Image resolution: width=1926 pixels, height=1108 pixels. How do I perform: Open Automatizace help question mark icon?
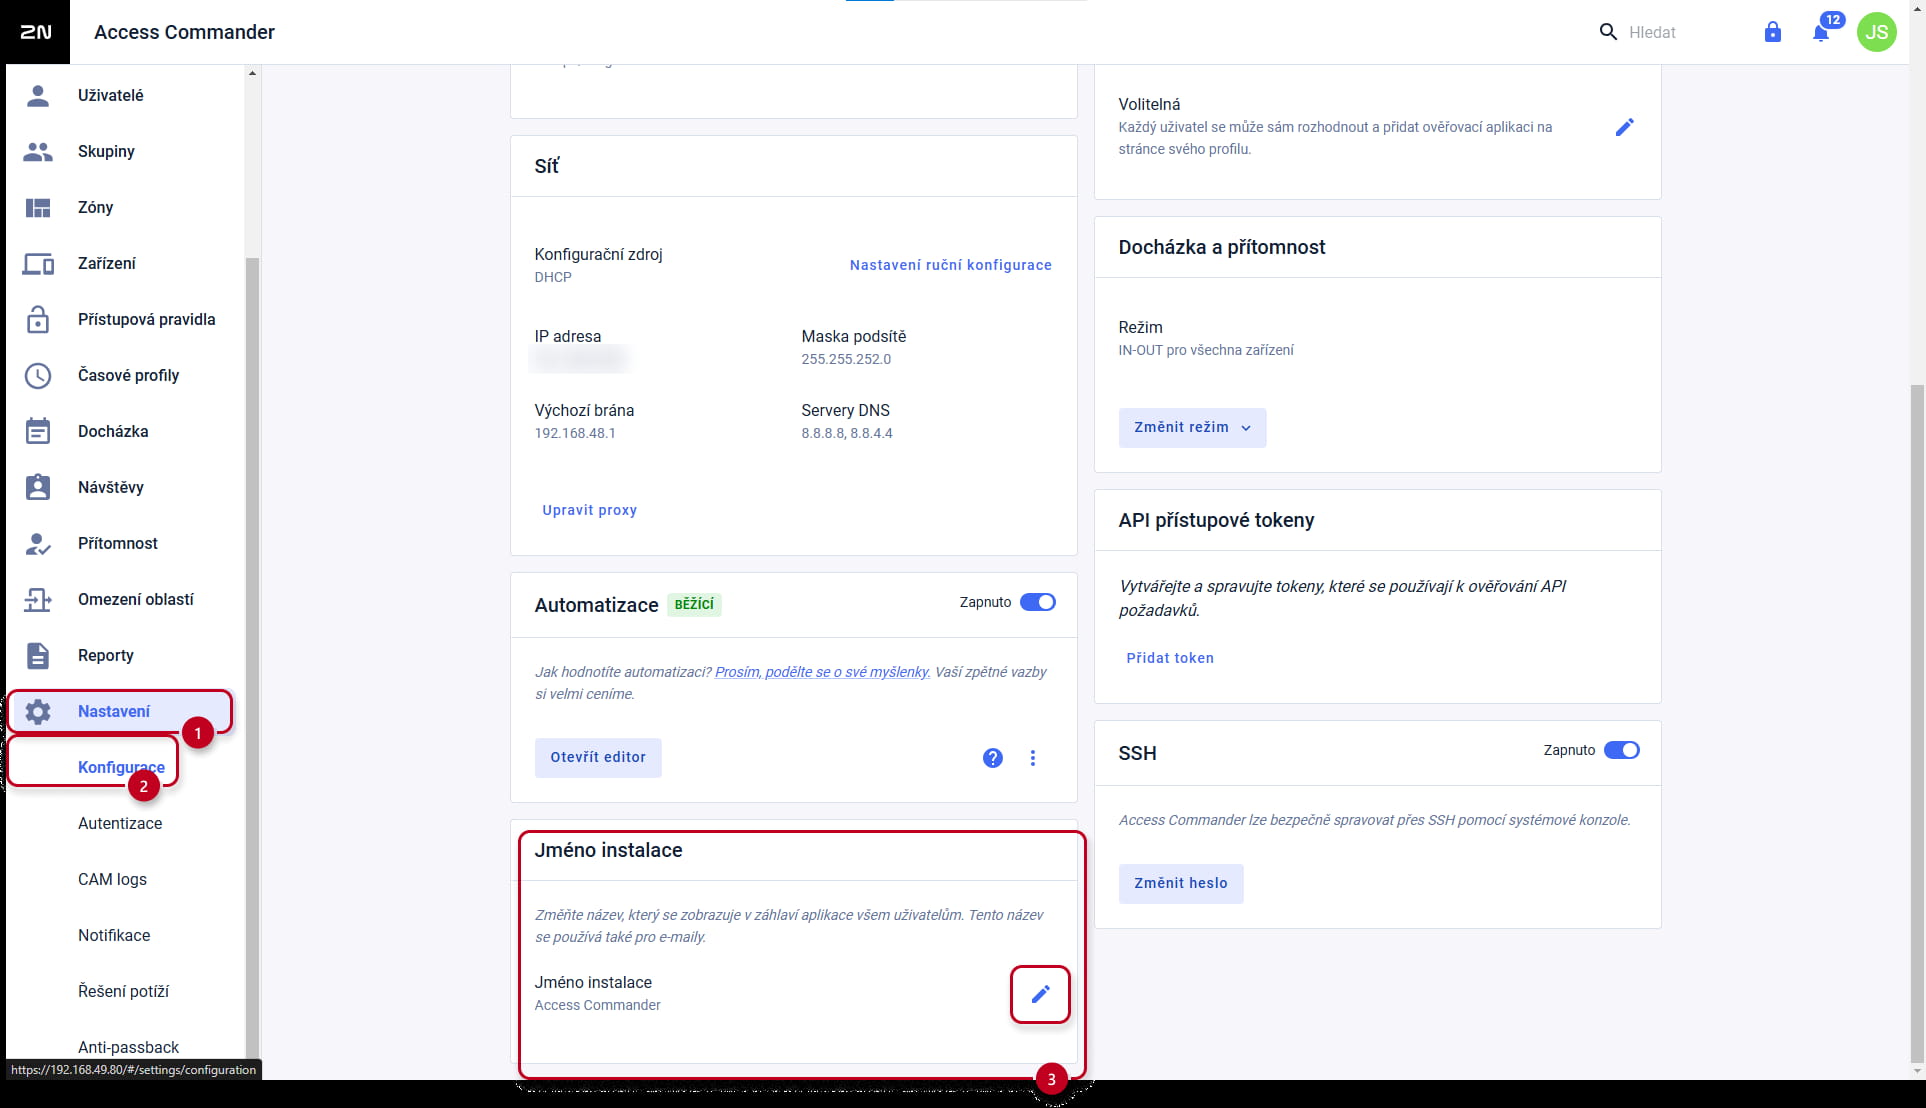coord(993,758)
